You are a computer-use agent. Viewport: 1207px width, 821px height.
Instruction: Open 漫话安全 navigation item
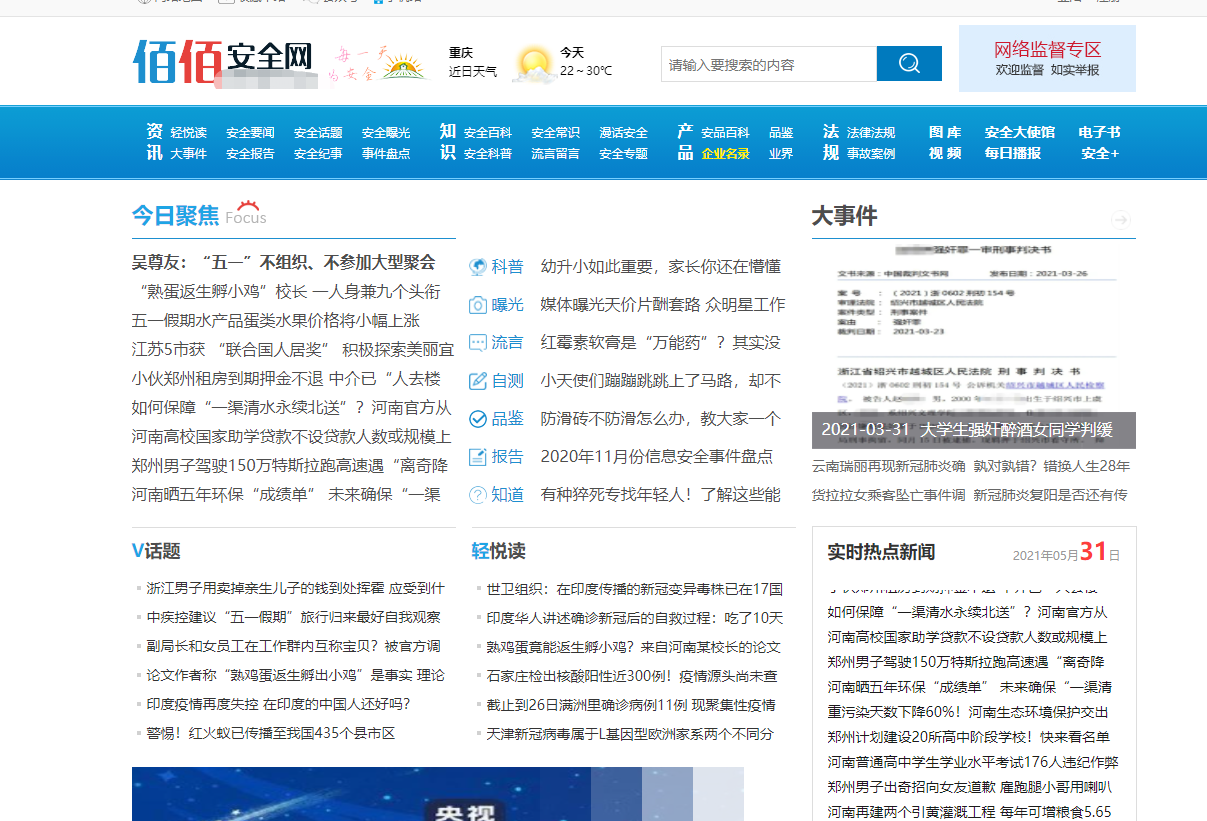click(x=623, y=133)
